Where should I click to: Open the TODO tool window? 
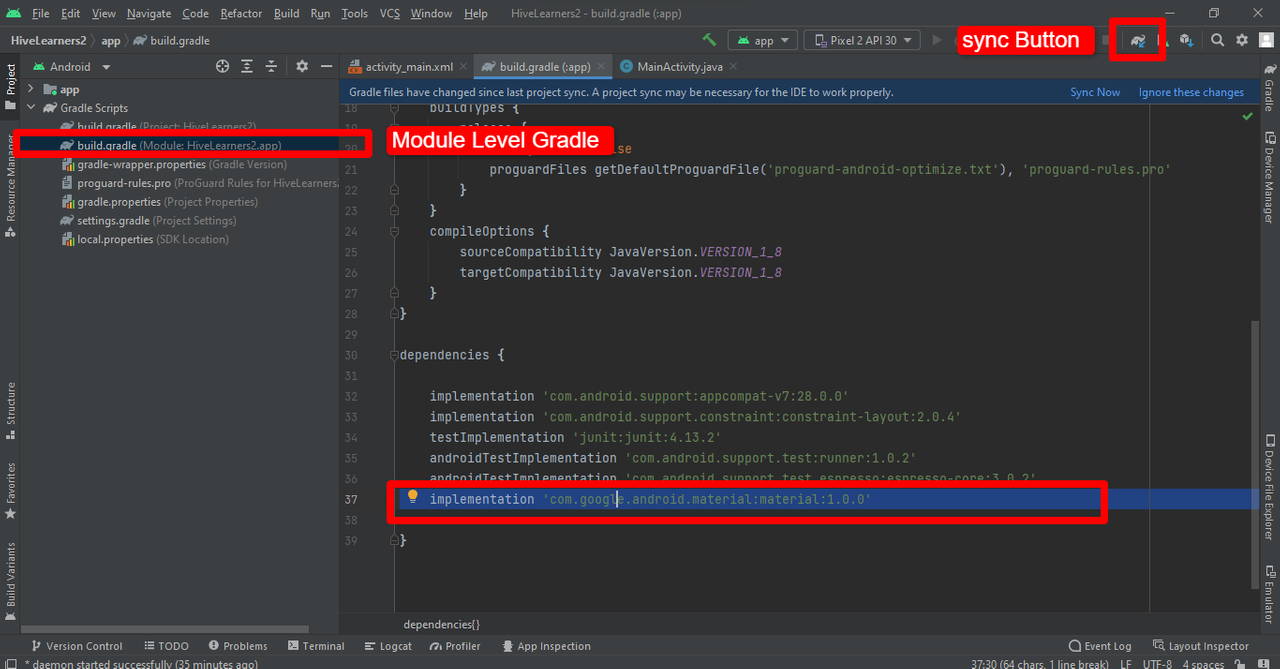(166, 646)
